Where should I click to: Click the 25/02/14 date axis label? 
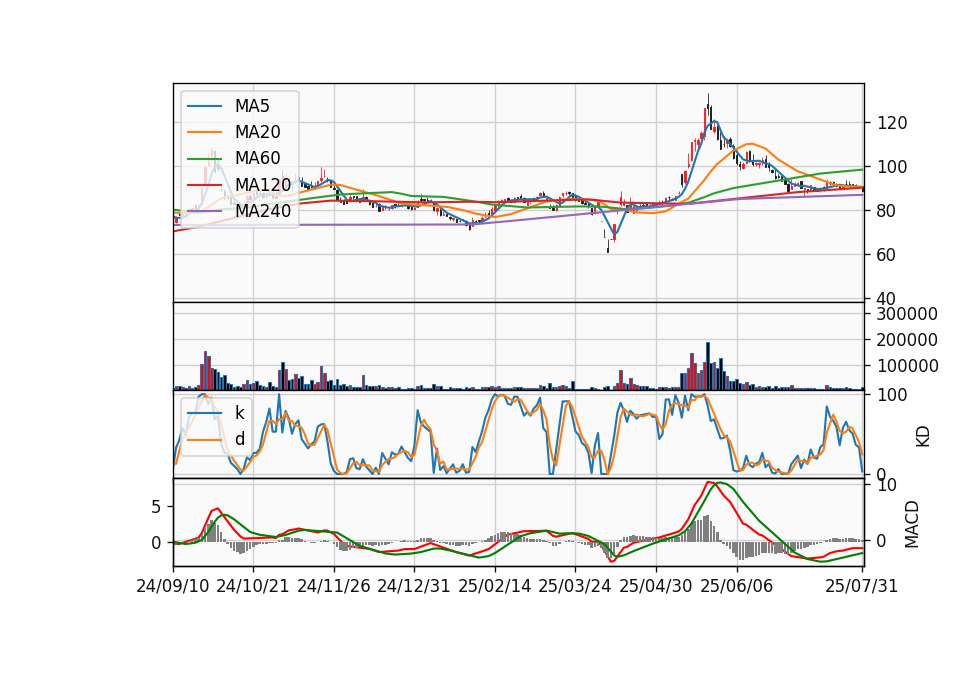495,587
